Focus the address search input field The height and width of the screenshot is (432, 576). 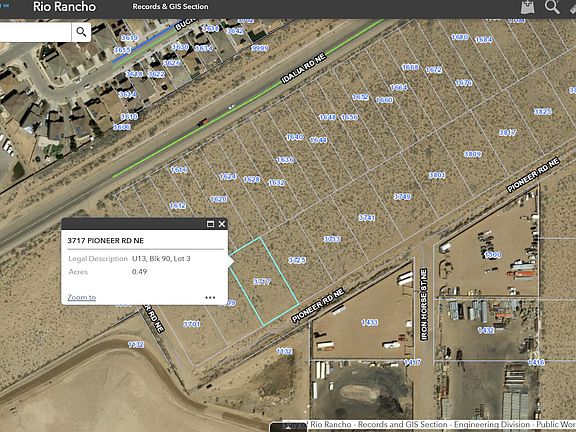pos(35,32)
